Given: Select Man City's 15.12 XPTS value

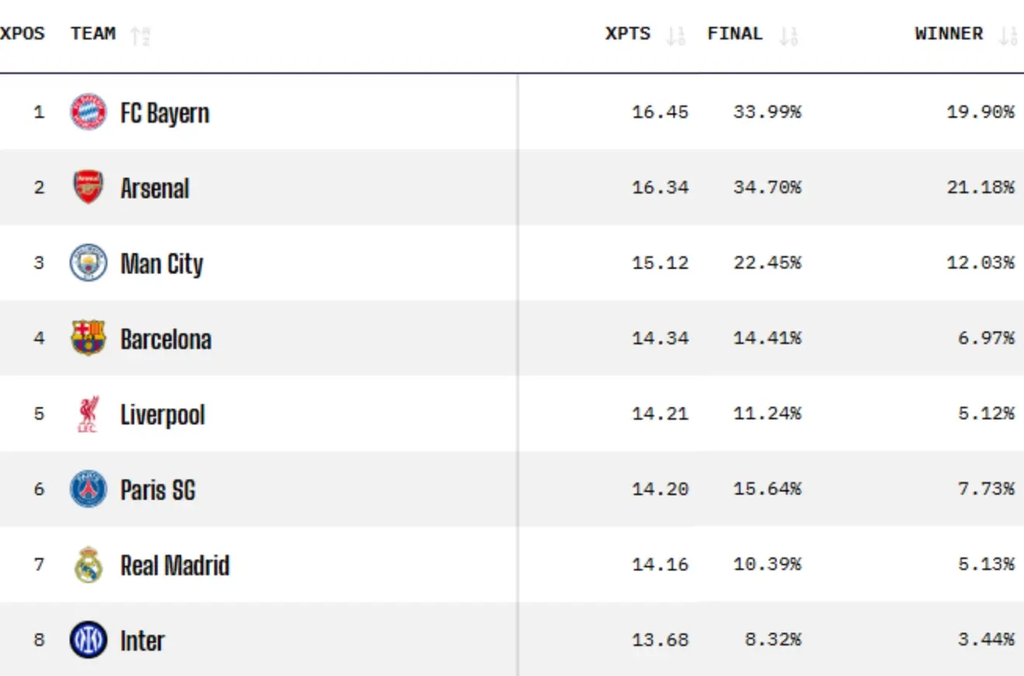Looking at the screenshot, I should (x=660, y=263).
